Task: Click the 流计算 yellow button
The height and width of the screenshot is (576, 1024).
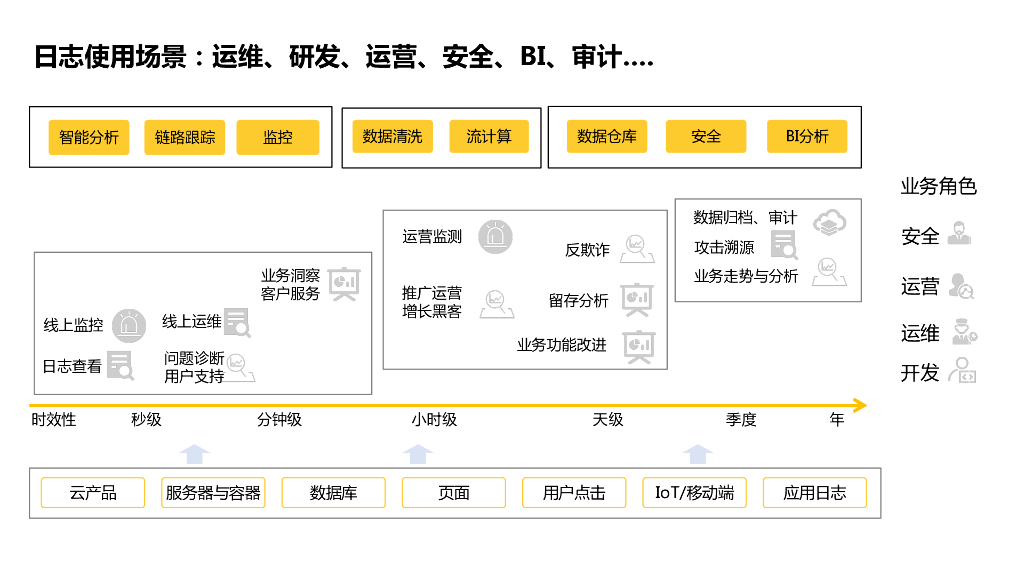Action: (x=488, y=136)
